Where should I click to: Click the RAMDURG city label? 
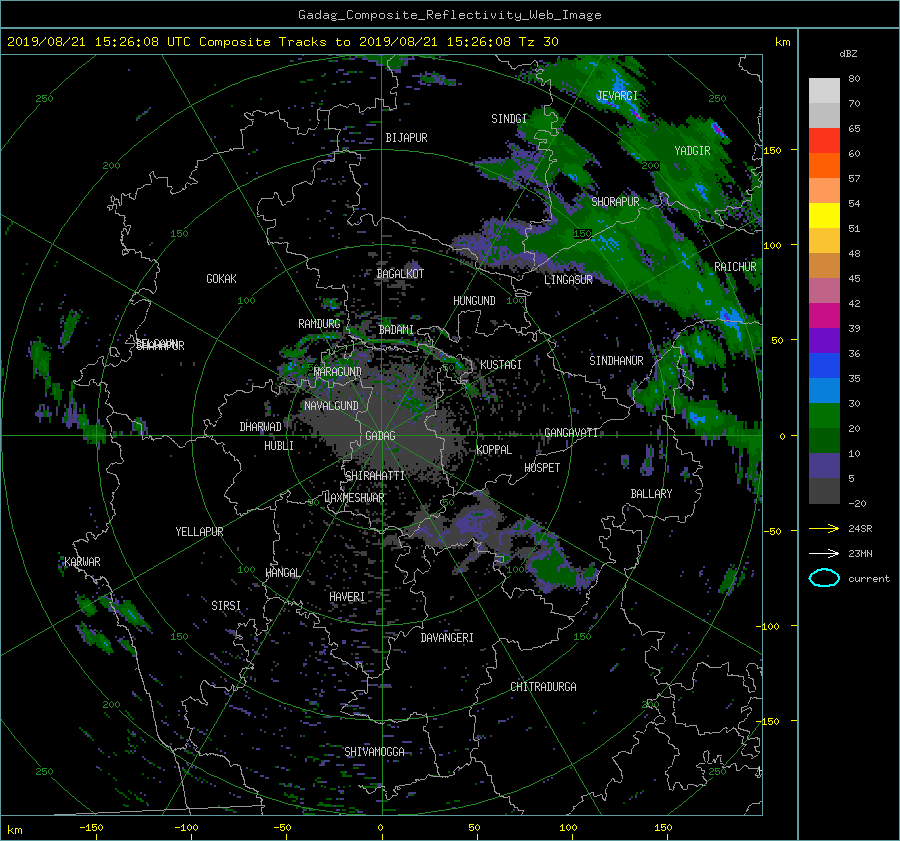point(319,324)
